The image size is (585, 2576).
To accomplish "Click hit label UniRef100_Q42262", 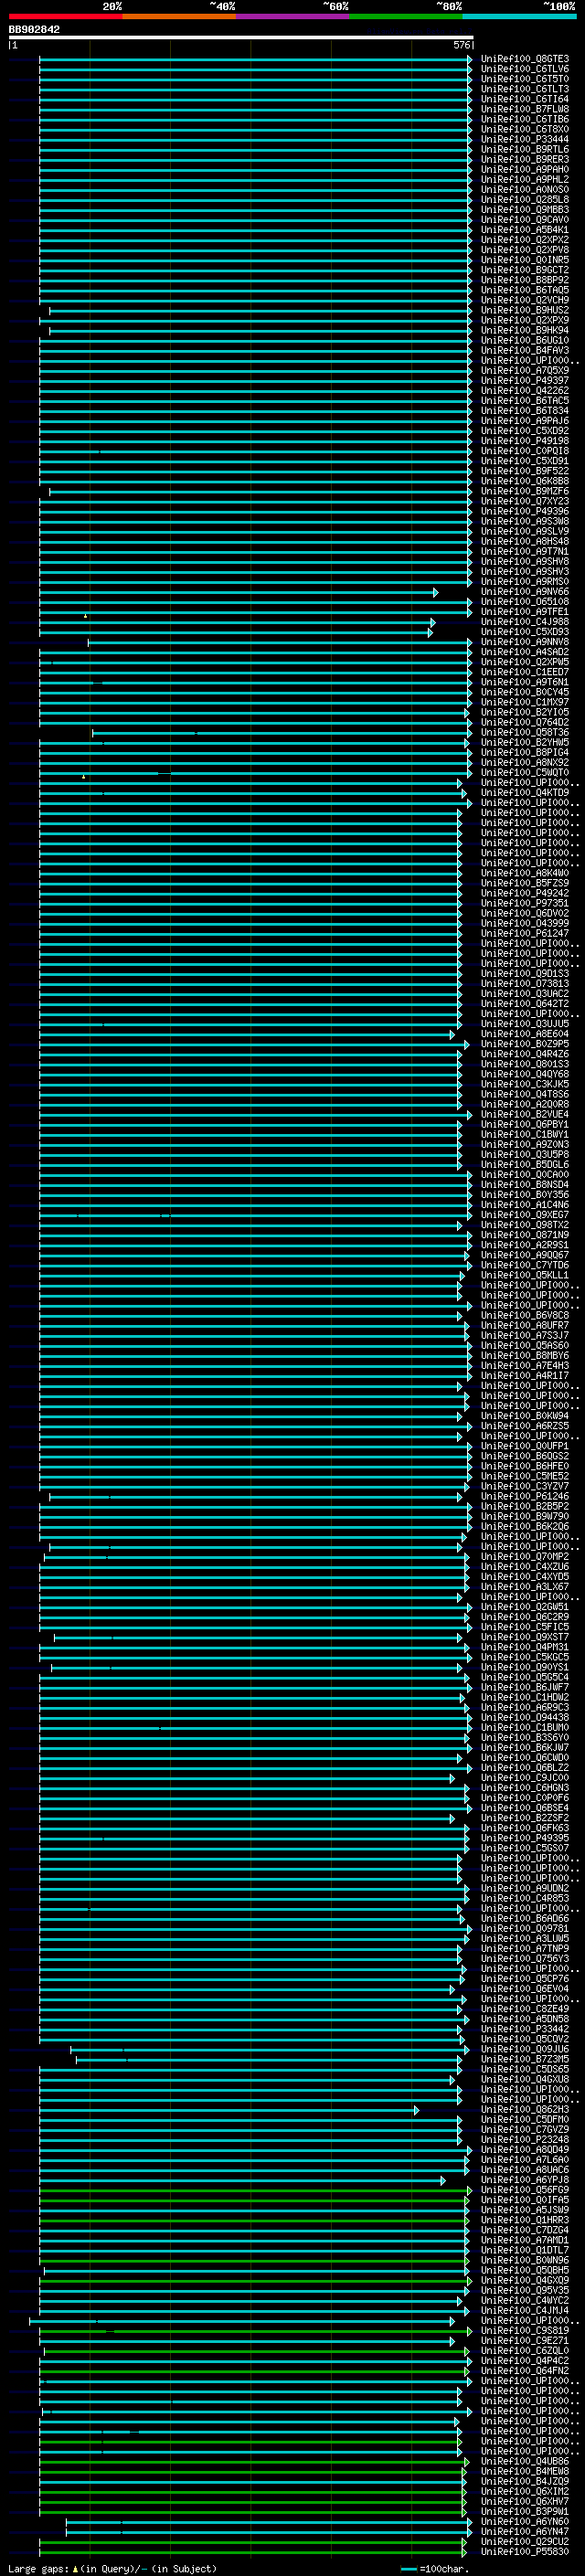I will tap(524, 391).
